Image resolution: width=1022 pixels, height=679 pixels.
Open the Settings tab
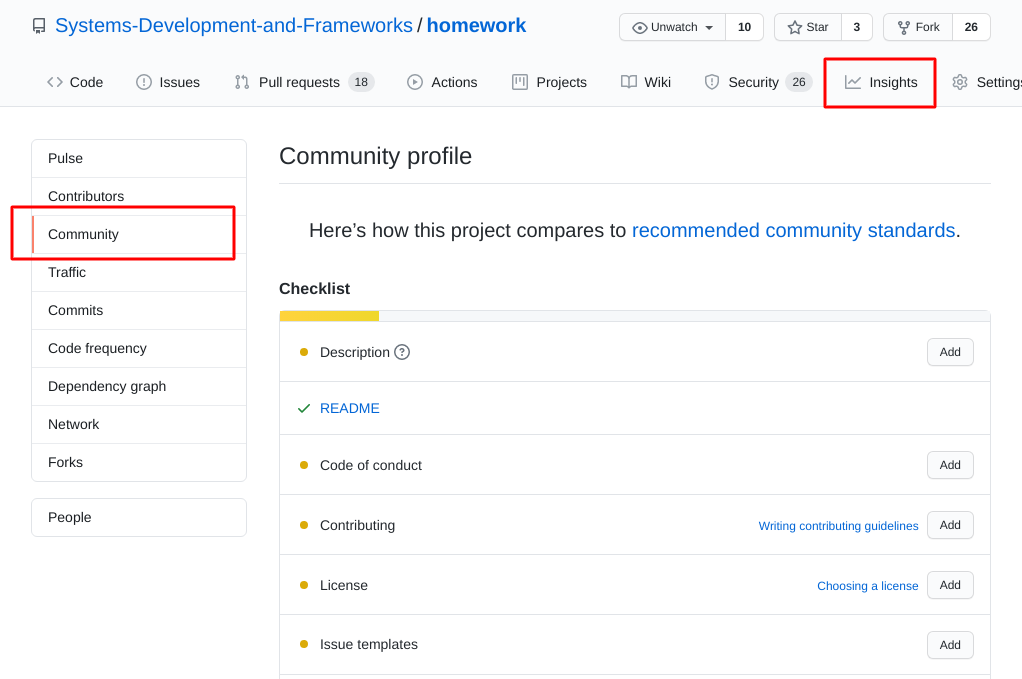pyautogui.click(x=987, y=82)
